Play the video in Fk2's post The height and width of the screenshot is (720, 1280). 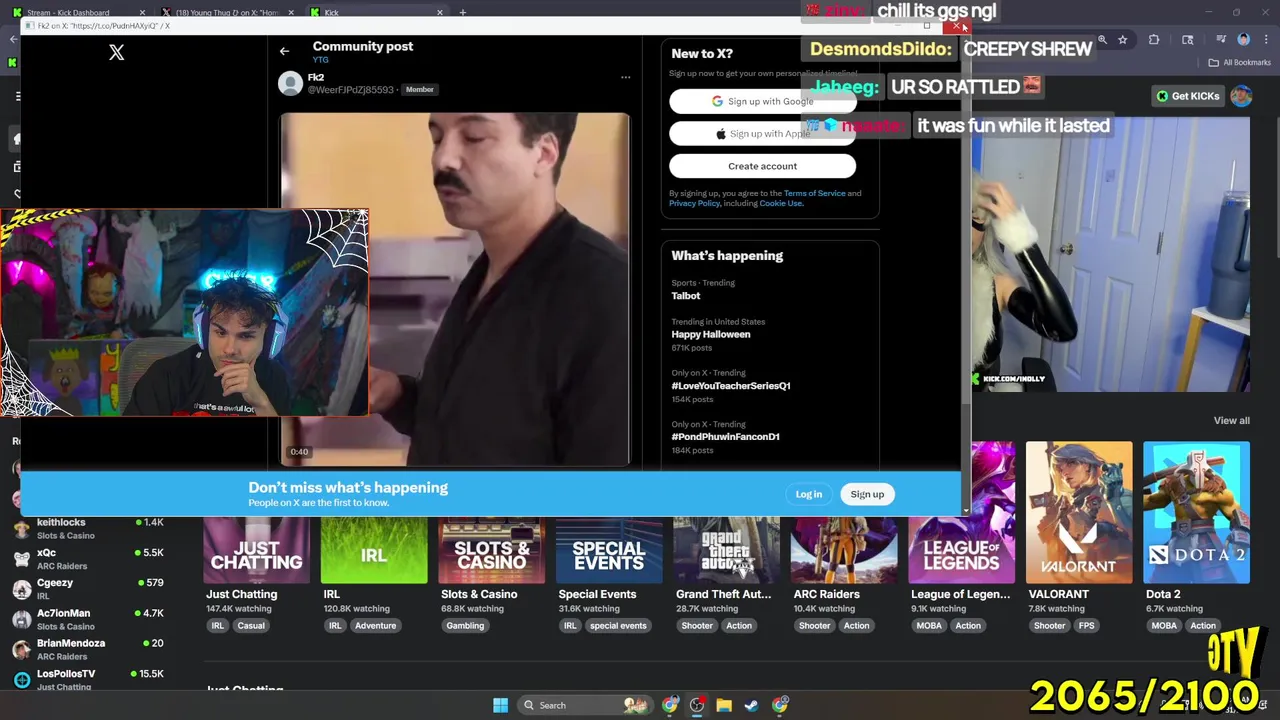point(455,289)
